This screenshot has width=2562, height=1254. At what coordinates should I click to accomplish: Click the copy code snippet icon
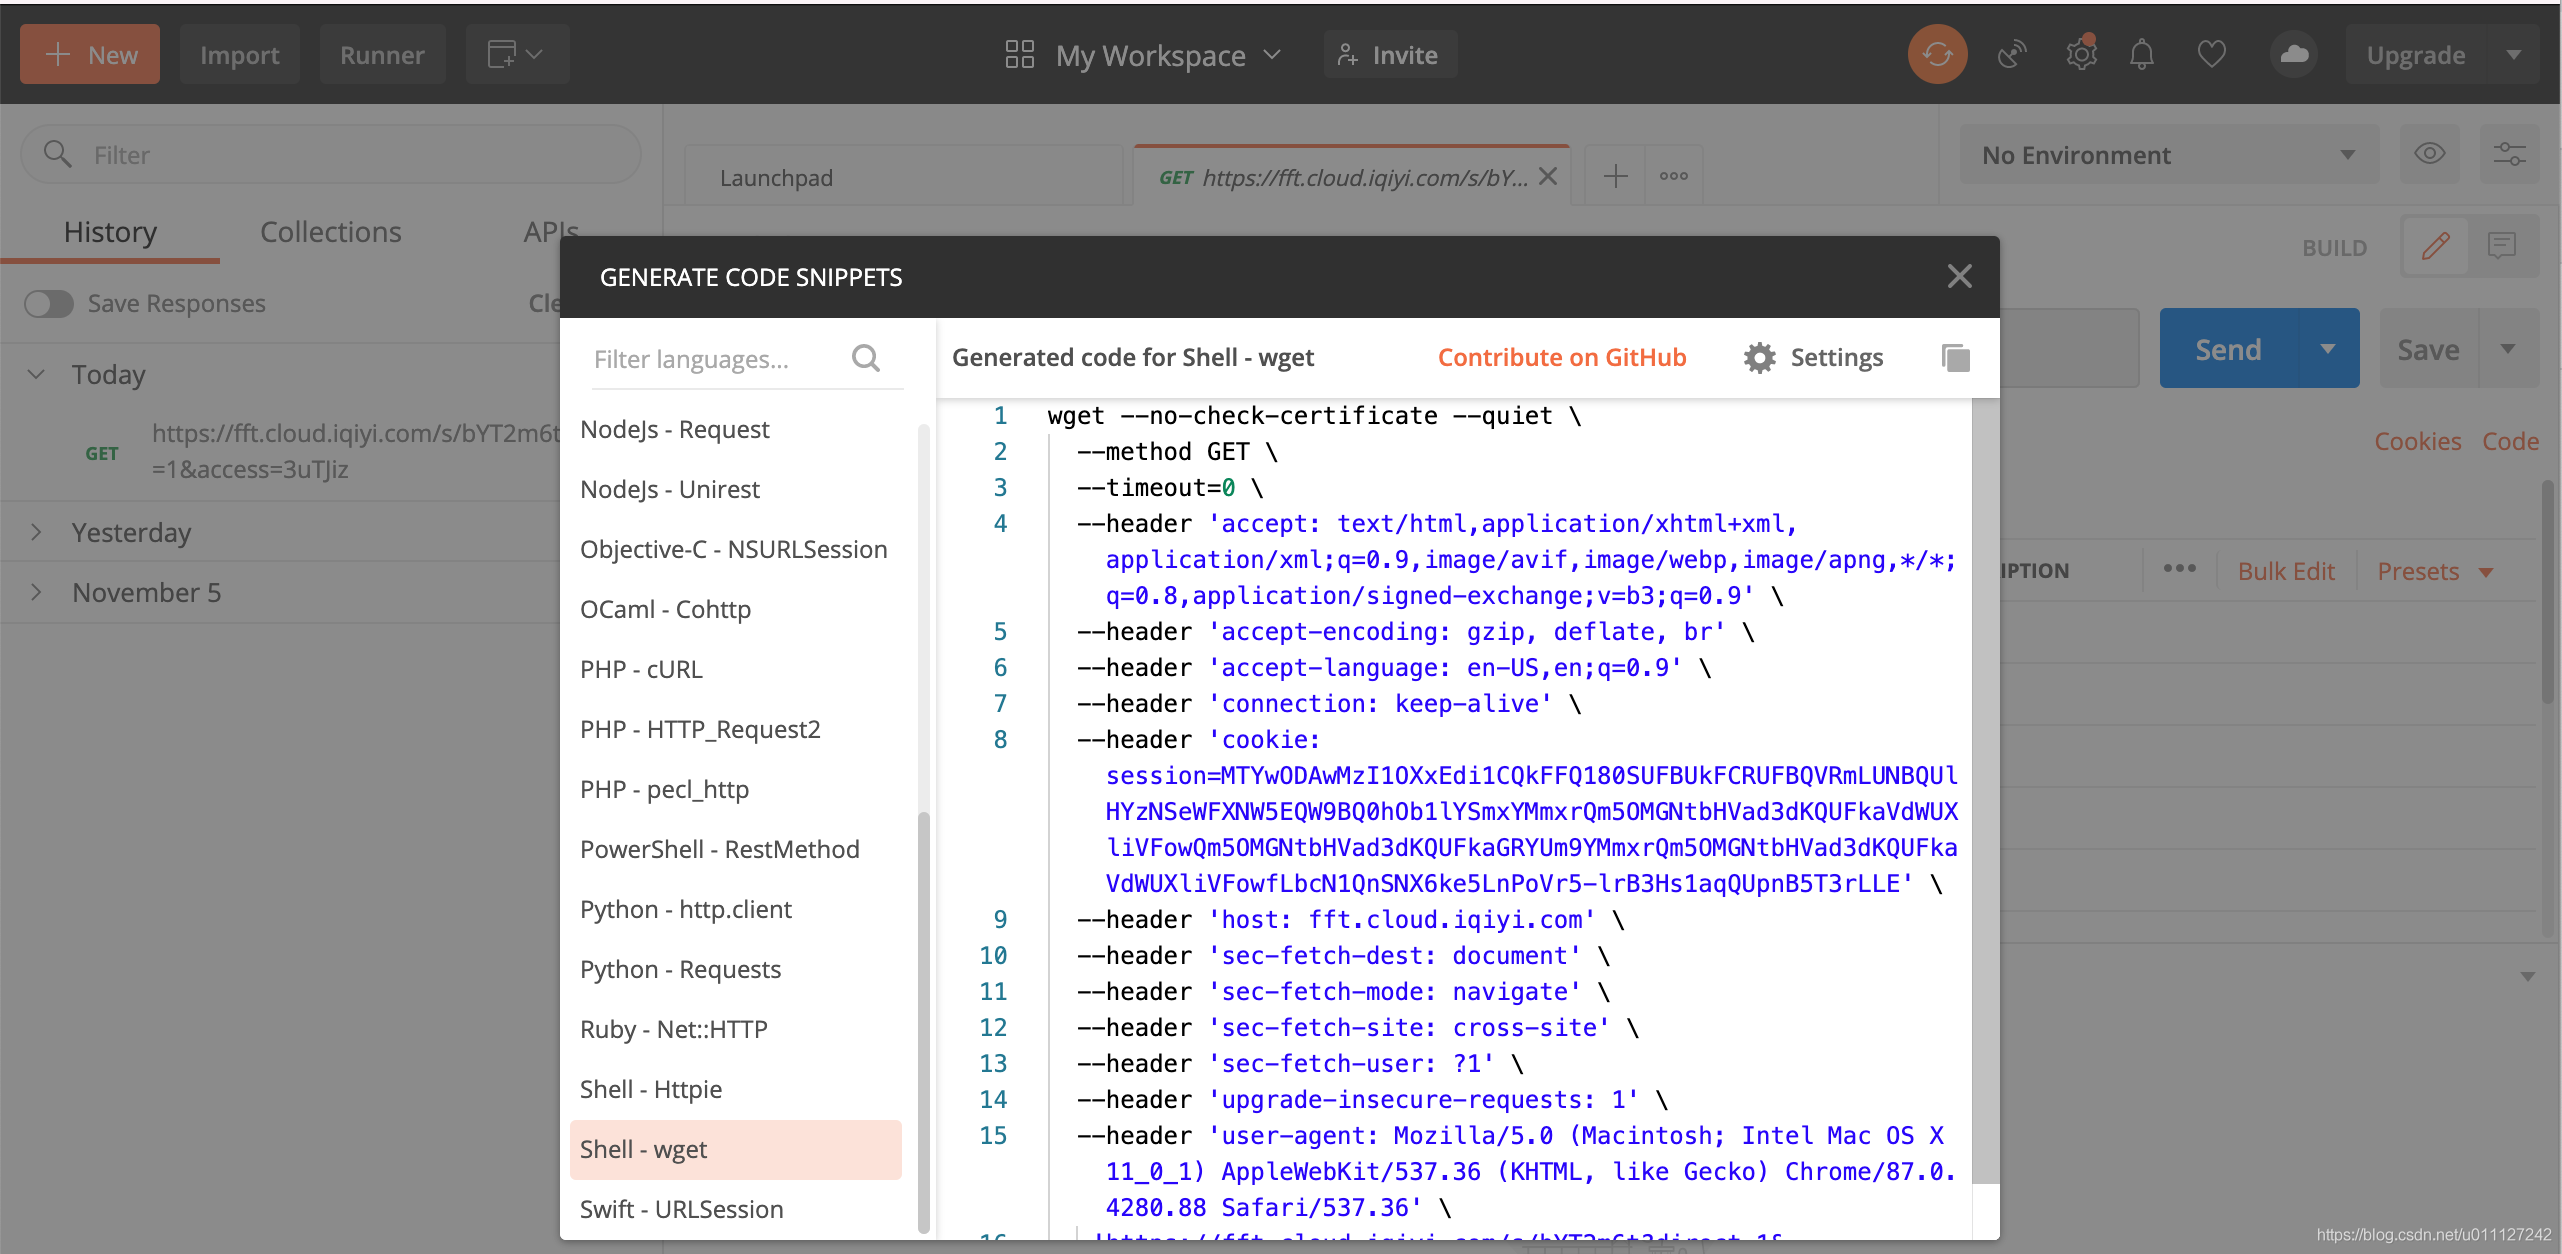(x=1956, y=358)
